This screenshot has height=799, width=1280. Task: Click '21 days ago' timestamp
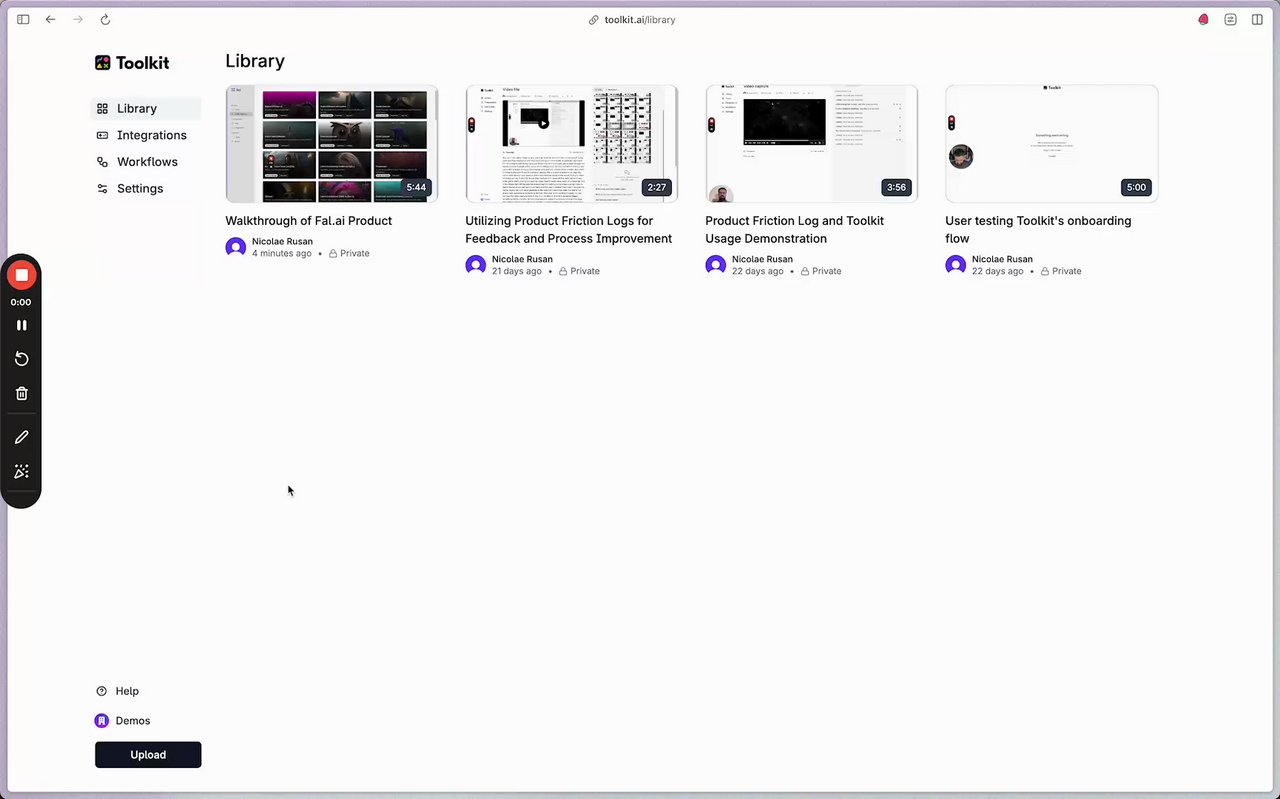[517, 271]
